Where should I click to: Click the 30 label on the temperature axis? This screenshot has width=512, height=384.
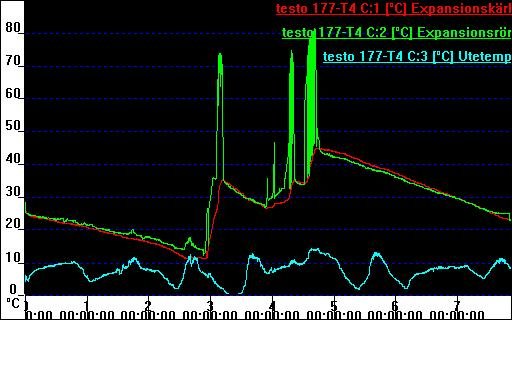(13, 191)
